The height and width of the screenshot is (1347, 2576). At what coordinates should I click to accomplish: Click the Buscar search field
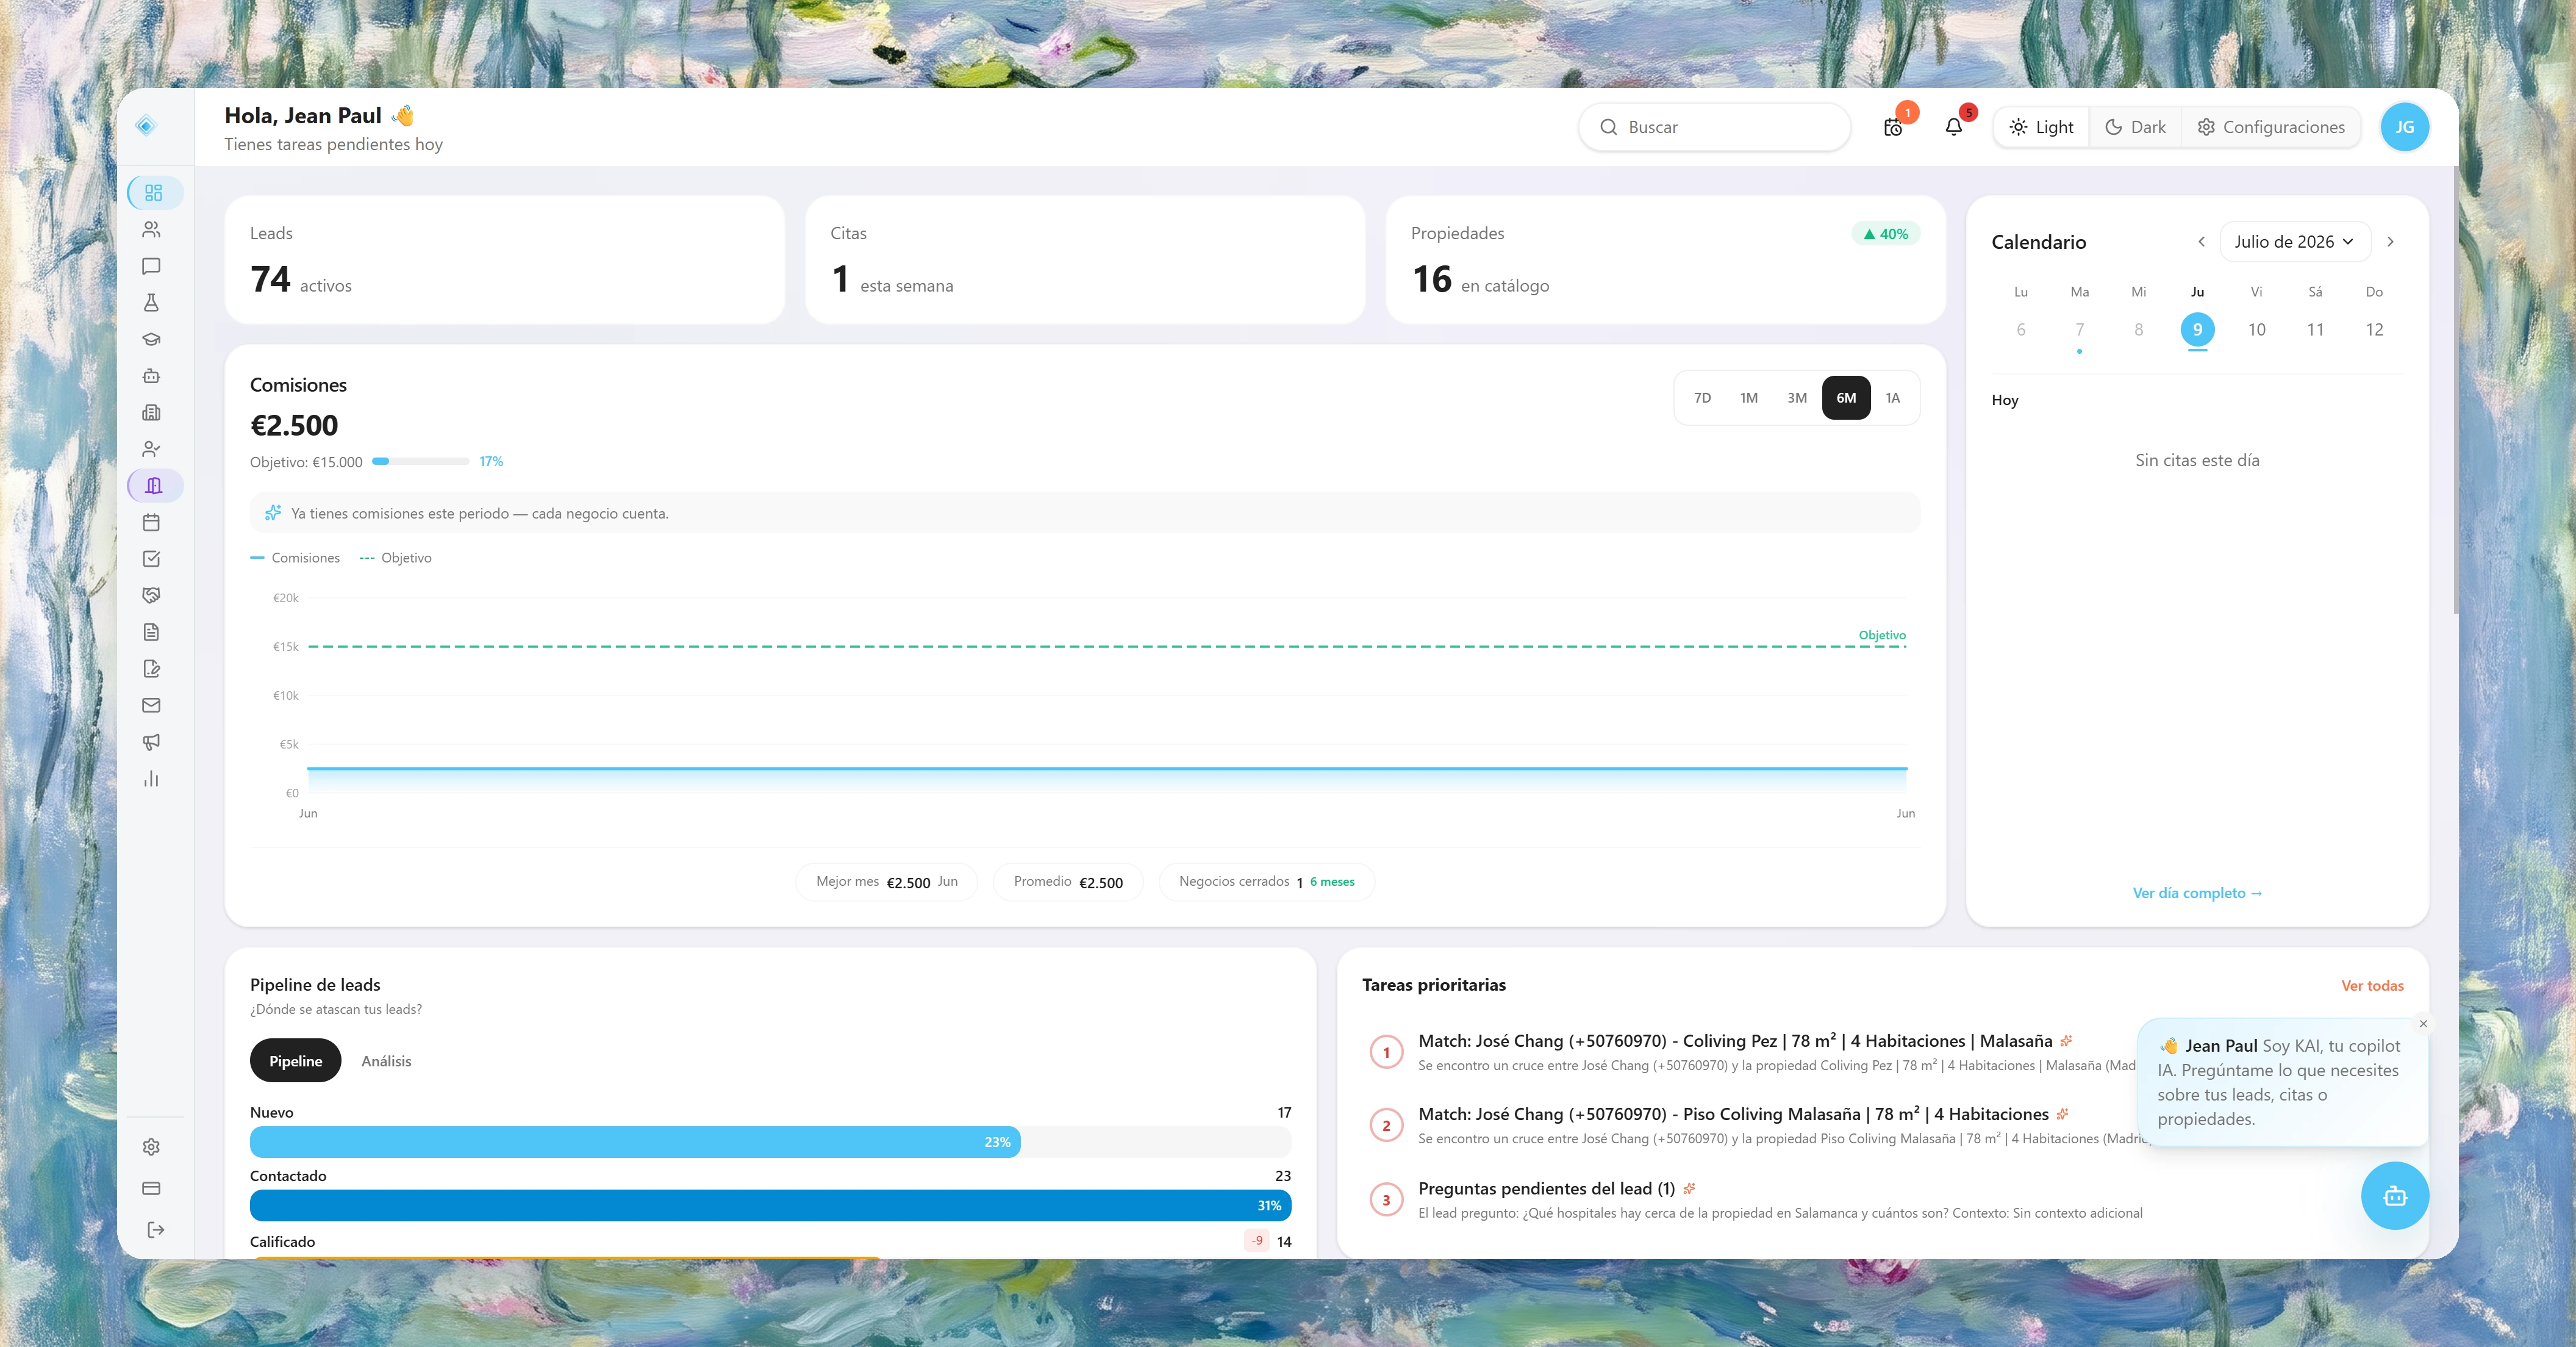tap(1714, 127)
